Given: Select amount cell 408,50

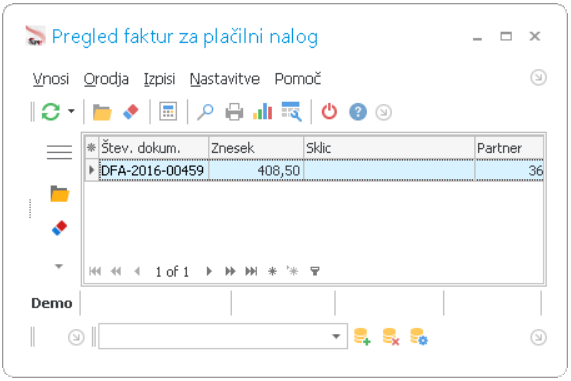Looking at the screenshot, I should coord(256,170).
